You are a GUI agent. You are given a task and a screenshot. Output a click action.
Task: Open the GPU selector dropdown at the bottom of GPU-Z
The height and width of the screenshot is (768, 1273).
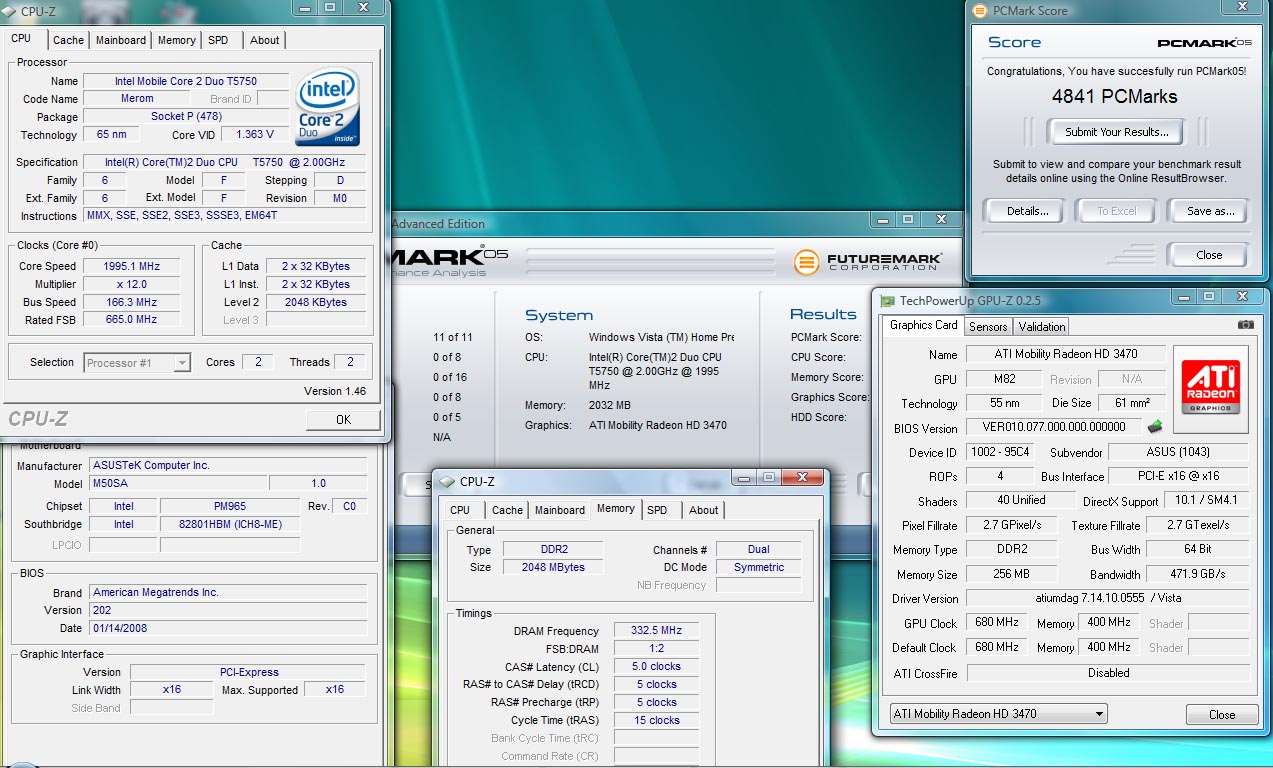click(998, 714)
